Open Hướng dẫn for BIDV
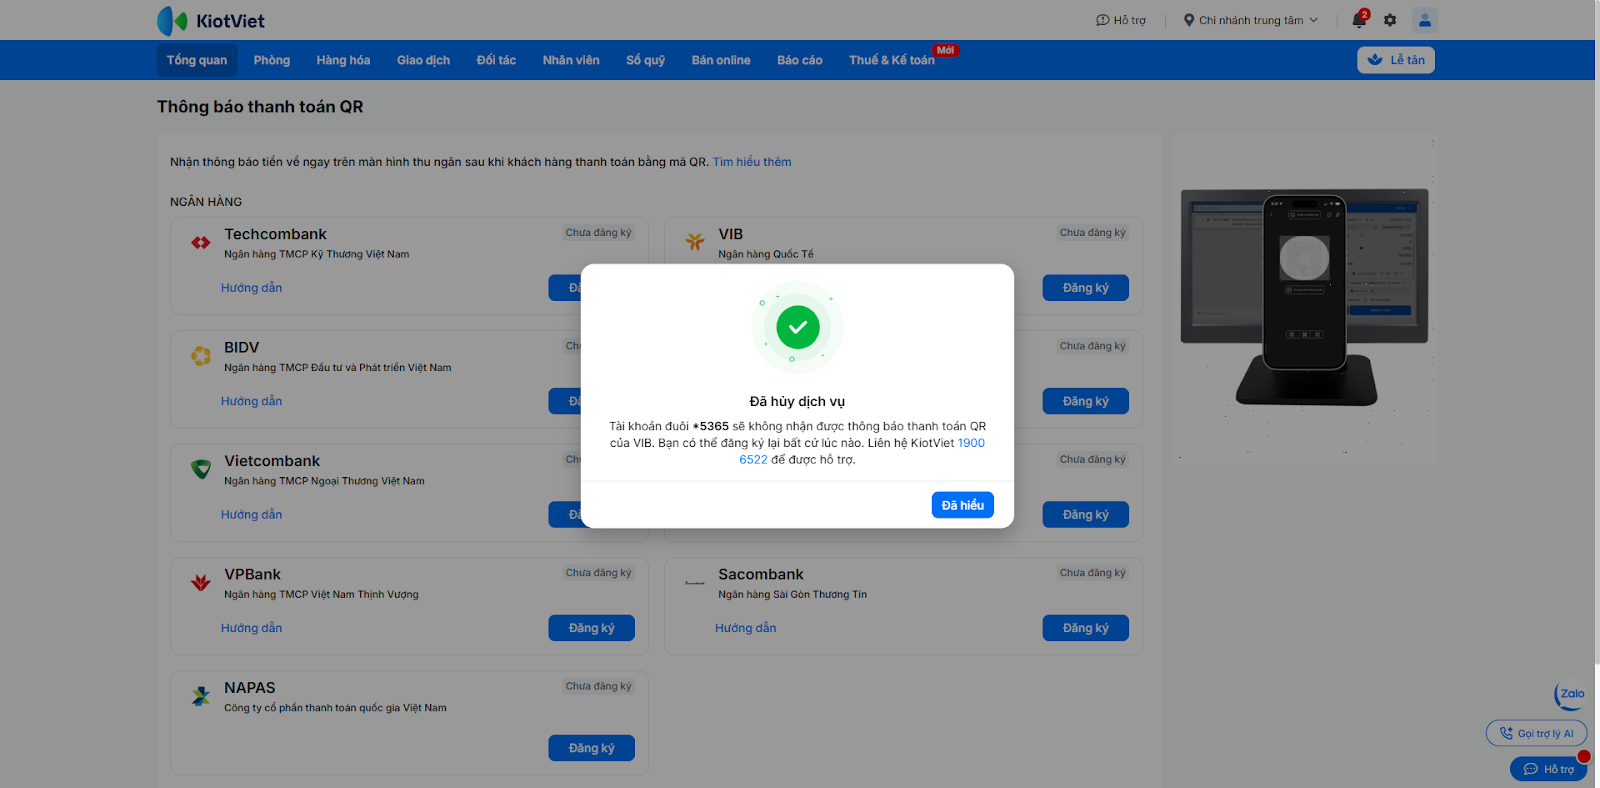The width and height of the screenshot is (1600, 788). coord(252,401)
